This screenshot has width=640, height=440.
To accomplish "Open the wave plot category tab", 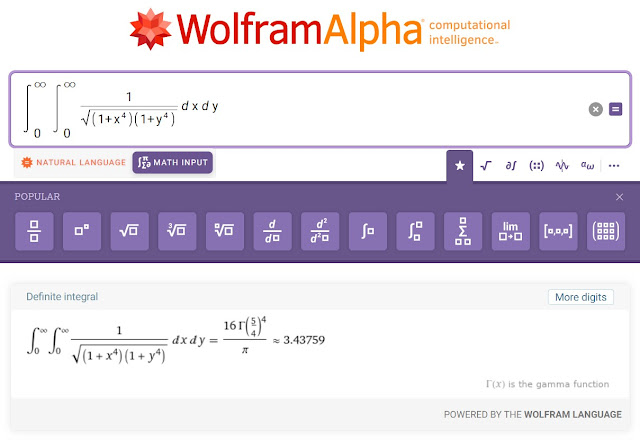I will [x=562, y=166].
